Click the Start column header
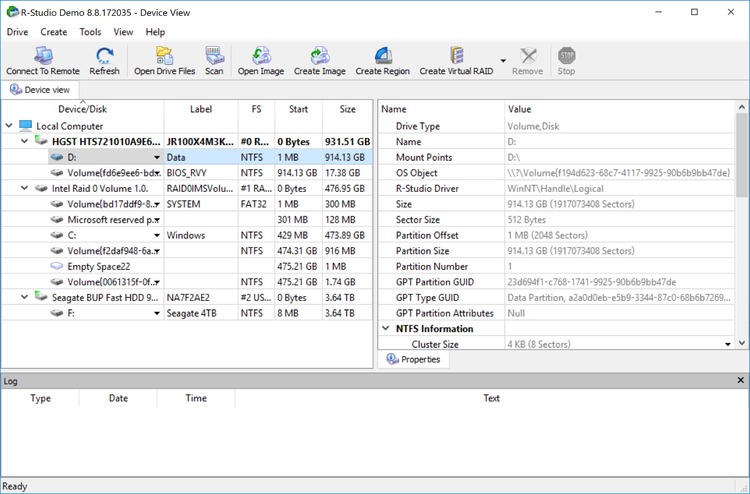Screen dimensions: 750x494 point(298,109)
